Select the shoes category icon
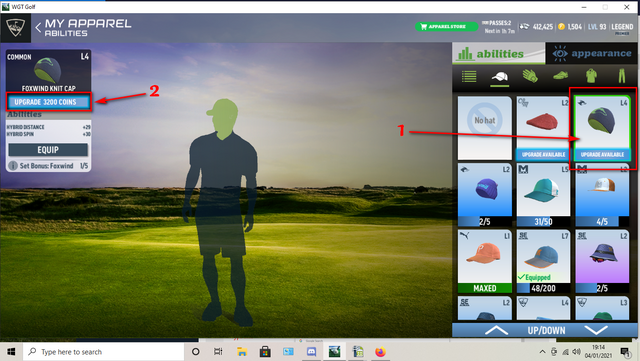The width and height of the screenshot is (640, 361). pyautogui.click(x=560, y=76)
